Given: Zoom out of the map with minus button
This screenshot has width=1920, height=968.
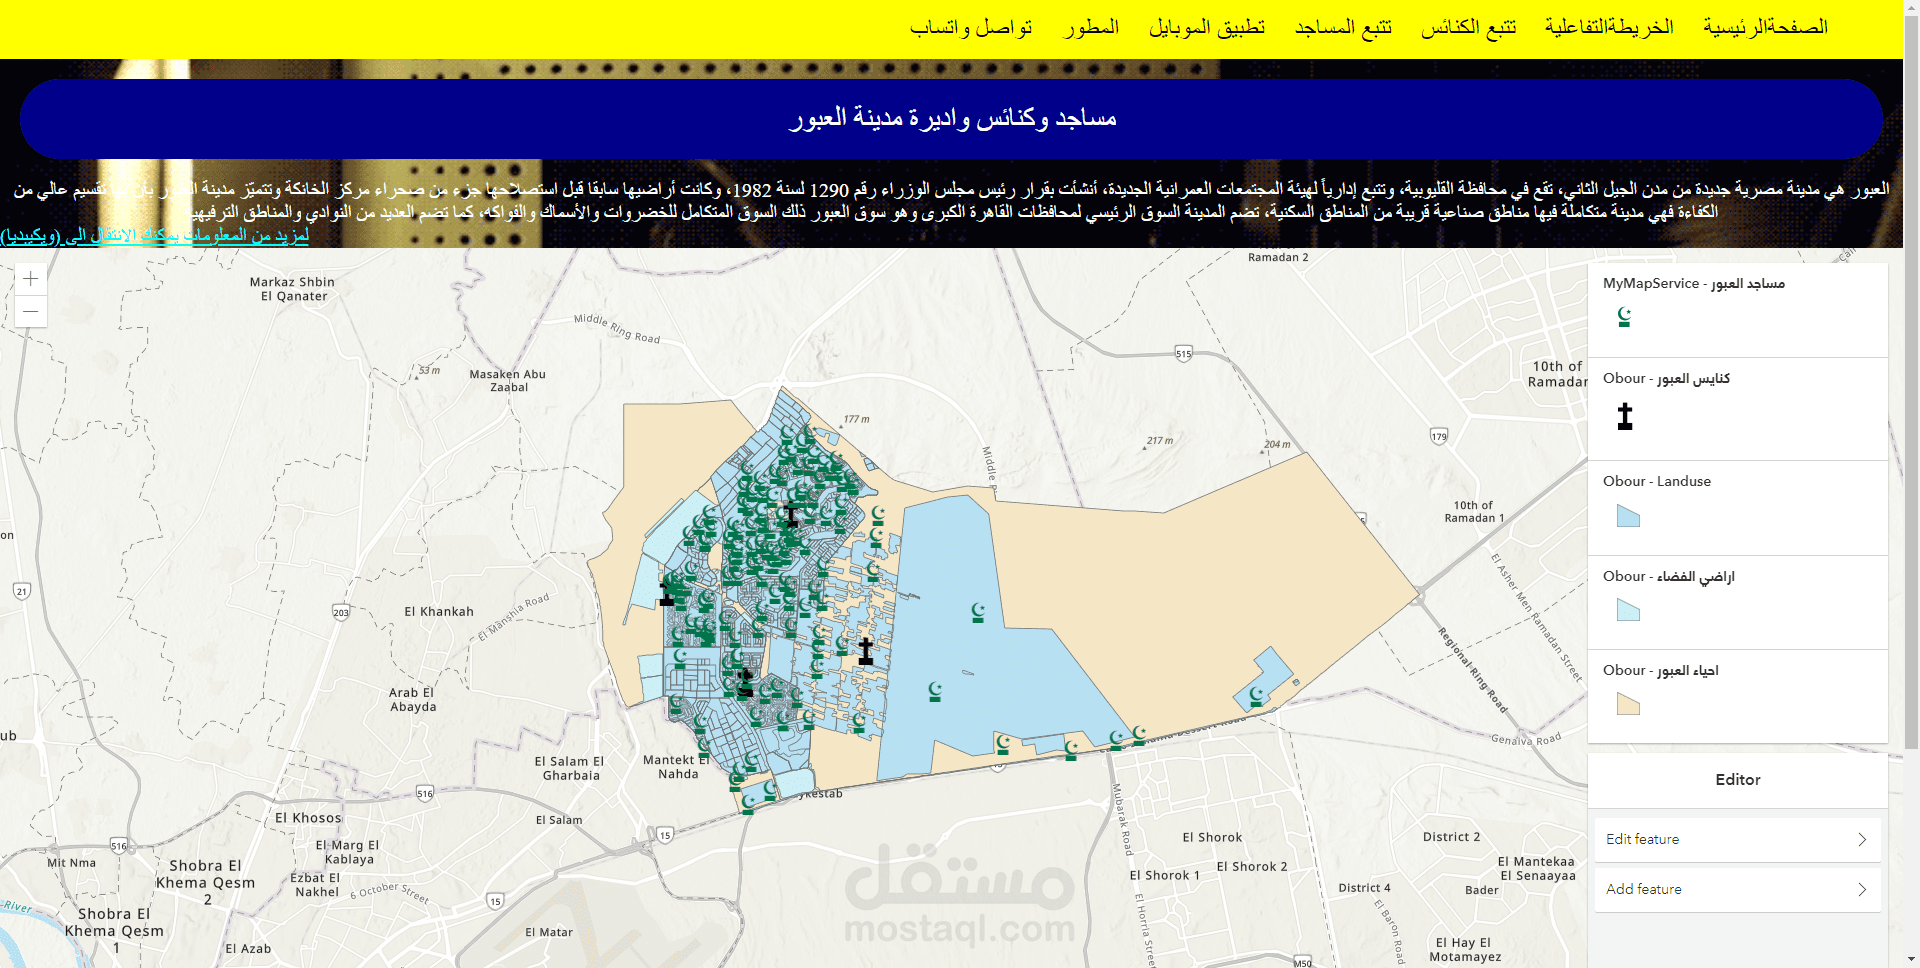Looking at the screenshot, I should coord(31,312).
